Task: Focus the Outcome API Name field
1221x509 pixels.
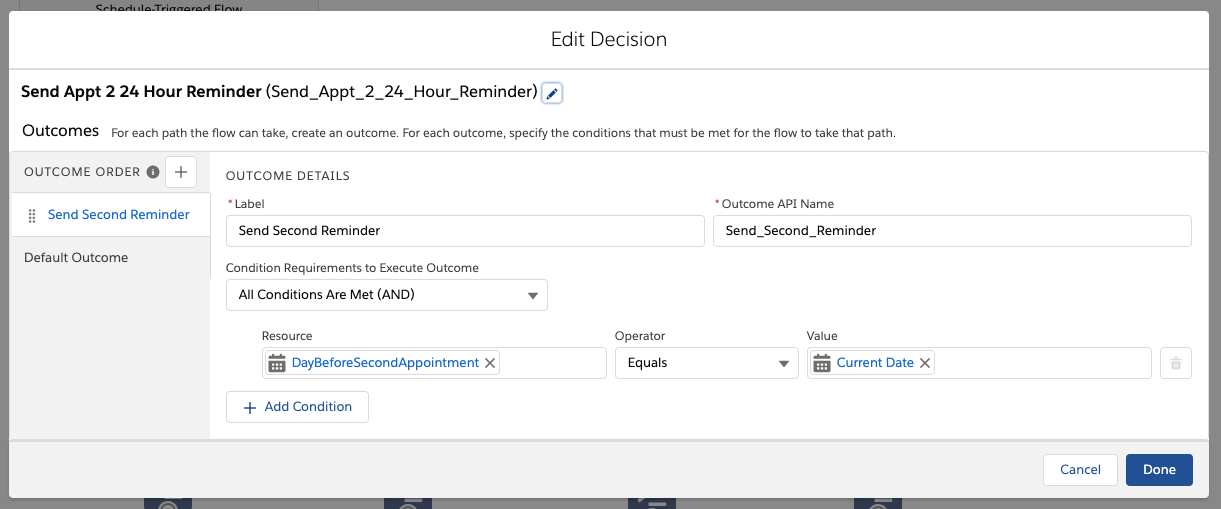Action: pos(952,231)
